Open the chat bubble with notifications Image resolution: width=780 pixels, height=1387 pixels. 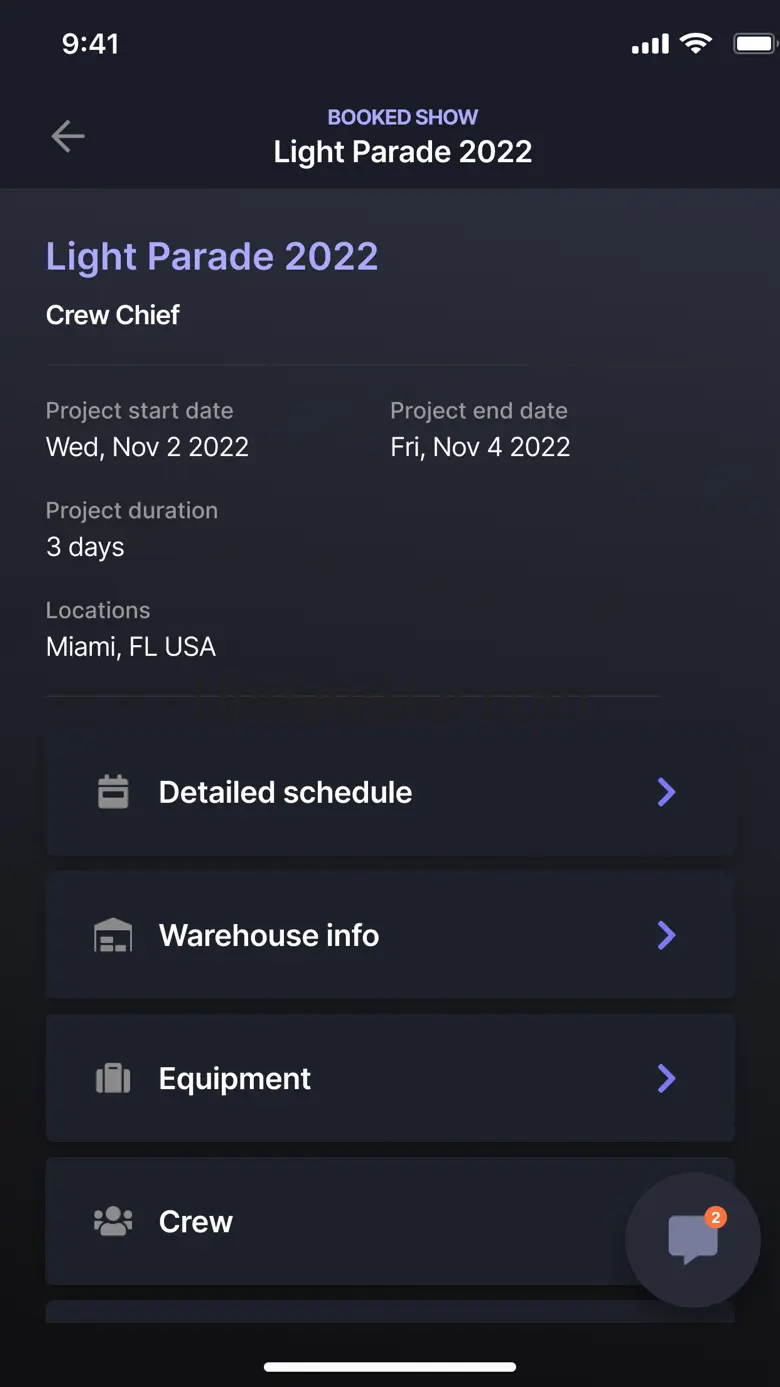coord(693,1240)
